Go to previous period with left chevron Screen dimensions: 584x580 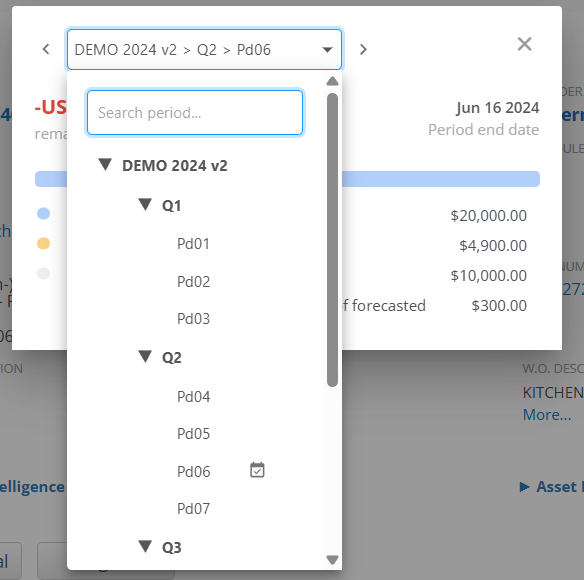pyautogui.click(x=46, y=49)
